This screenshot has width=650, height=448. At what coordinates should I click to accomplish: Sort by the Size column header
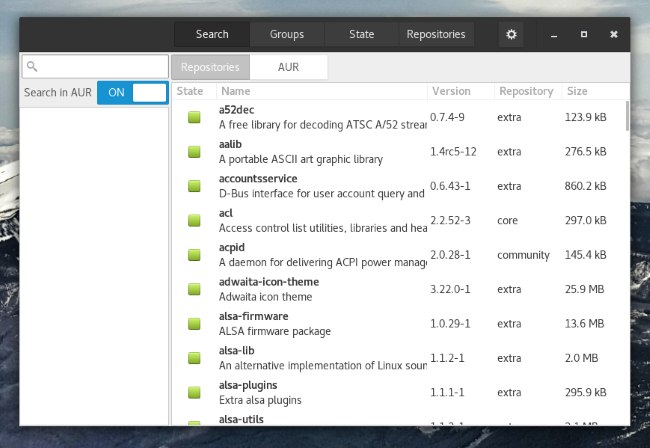(595, 91)
